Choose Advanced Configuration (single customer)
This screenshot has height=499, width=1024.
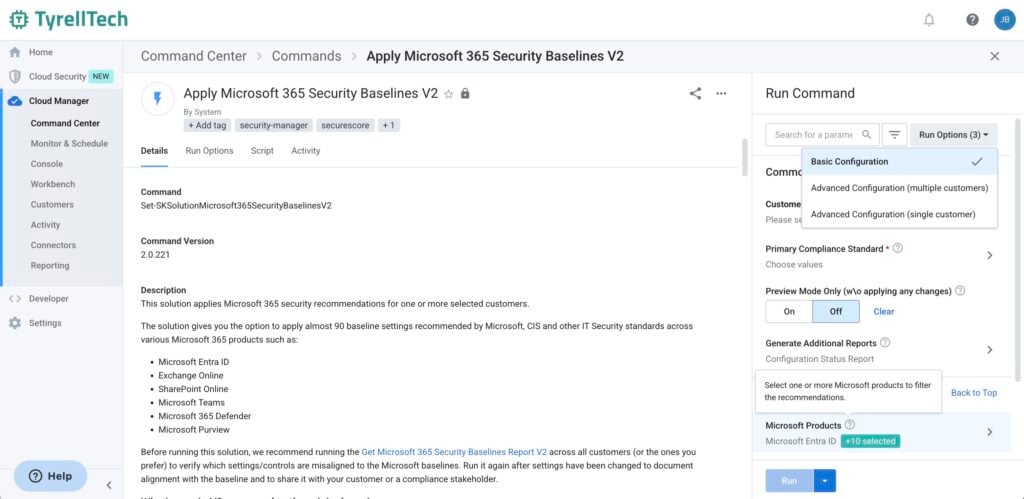click(x=892, y=214)
